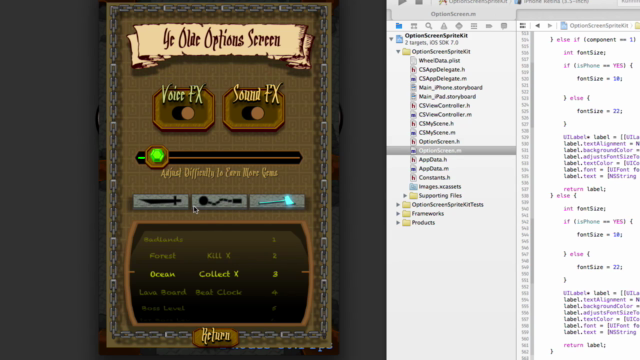Open the Log navigator speech-bubble icon
Screen dimensions: 640x360
click(504, 26)
